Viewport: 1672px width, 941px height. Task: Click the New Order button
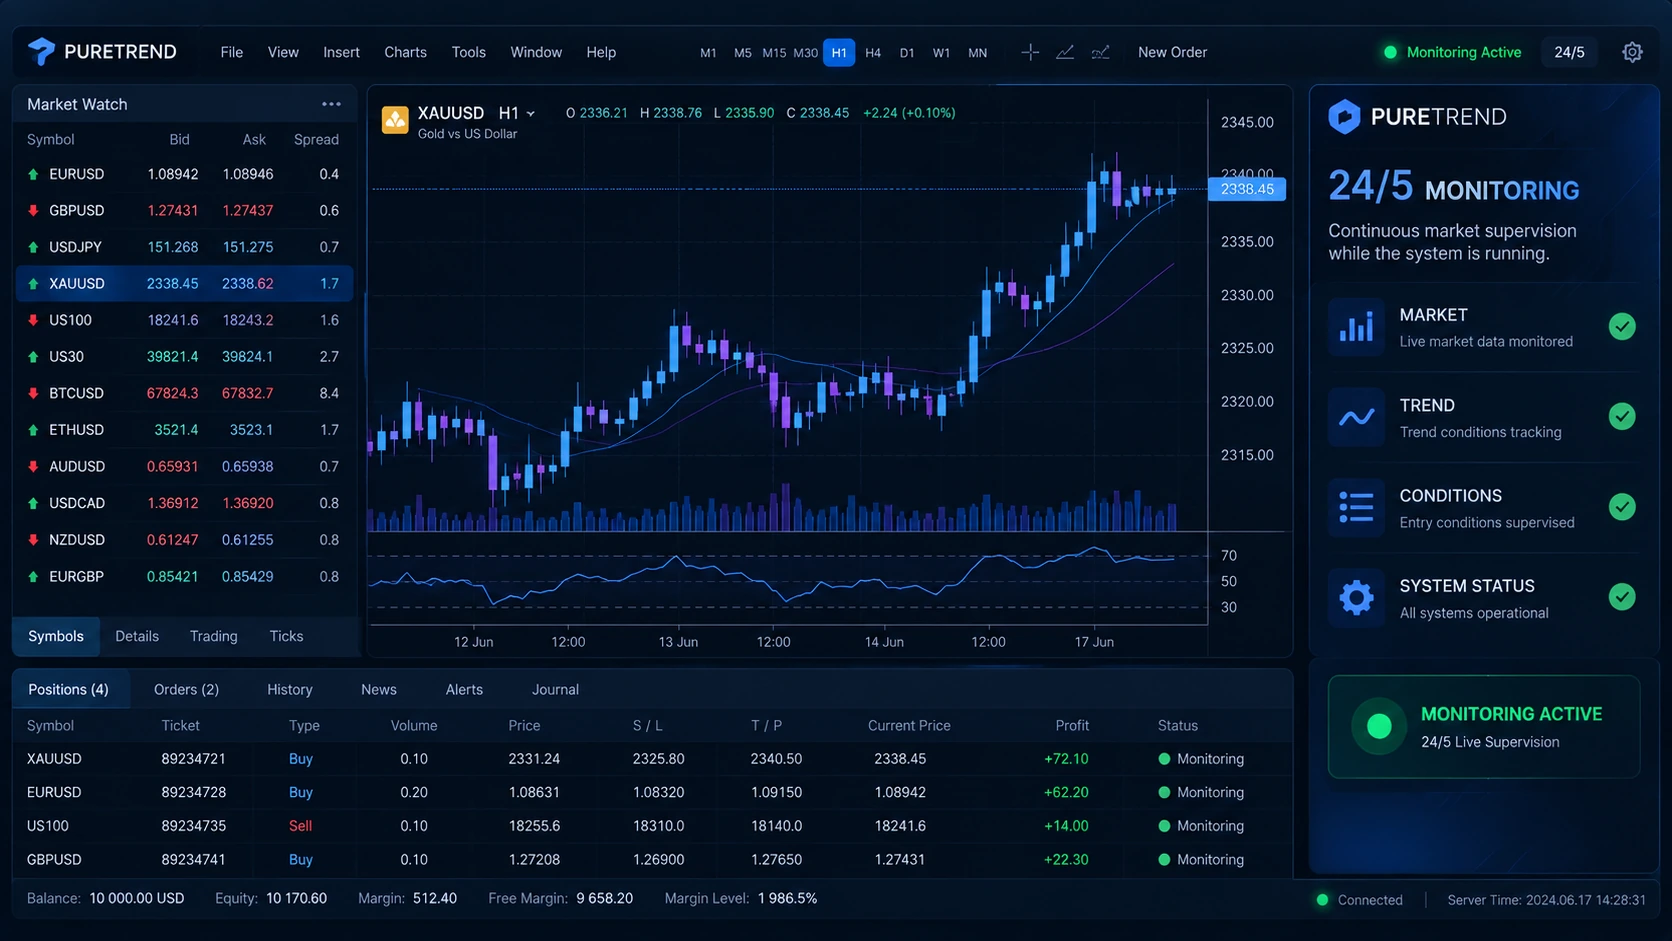tap(1172, 52)
